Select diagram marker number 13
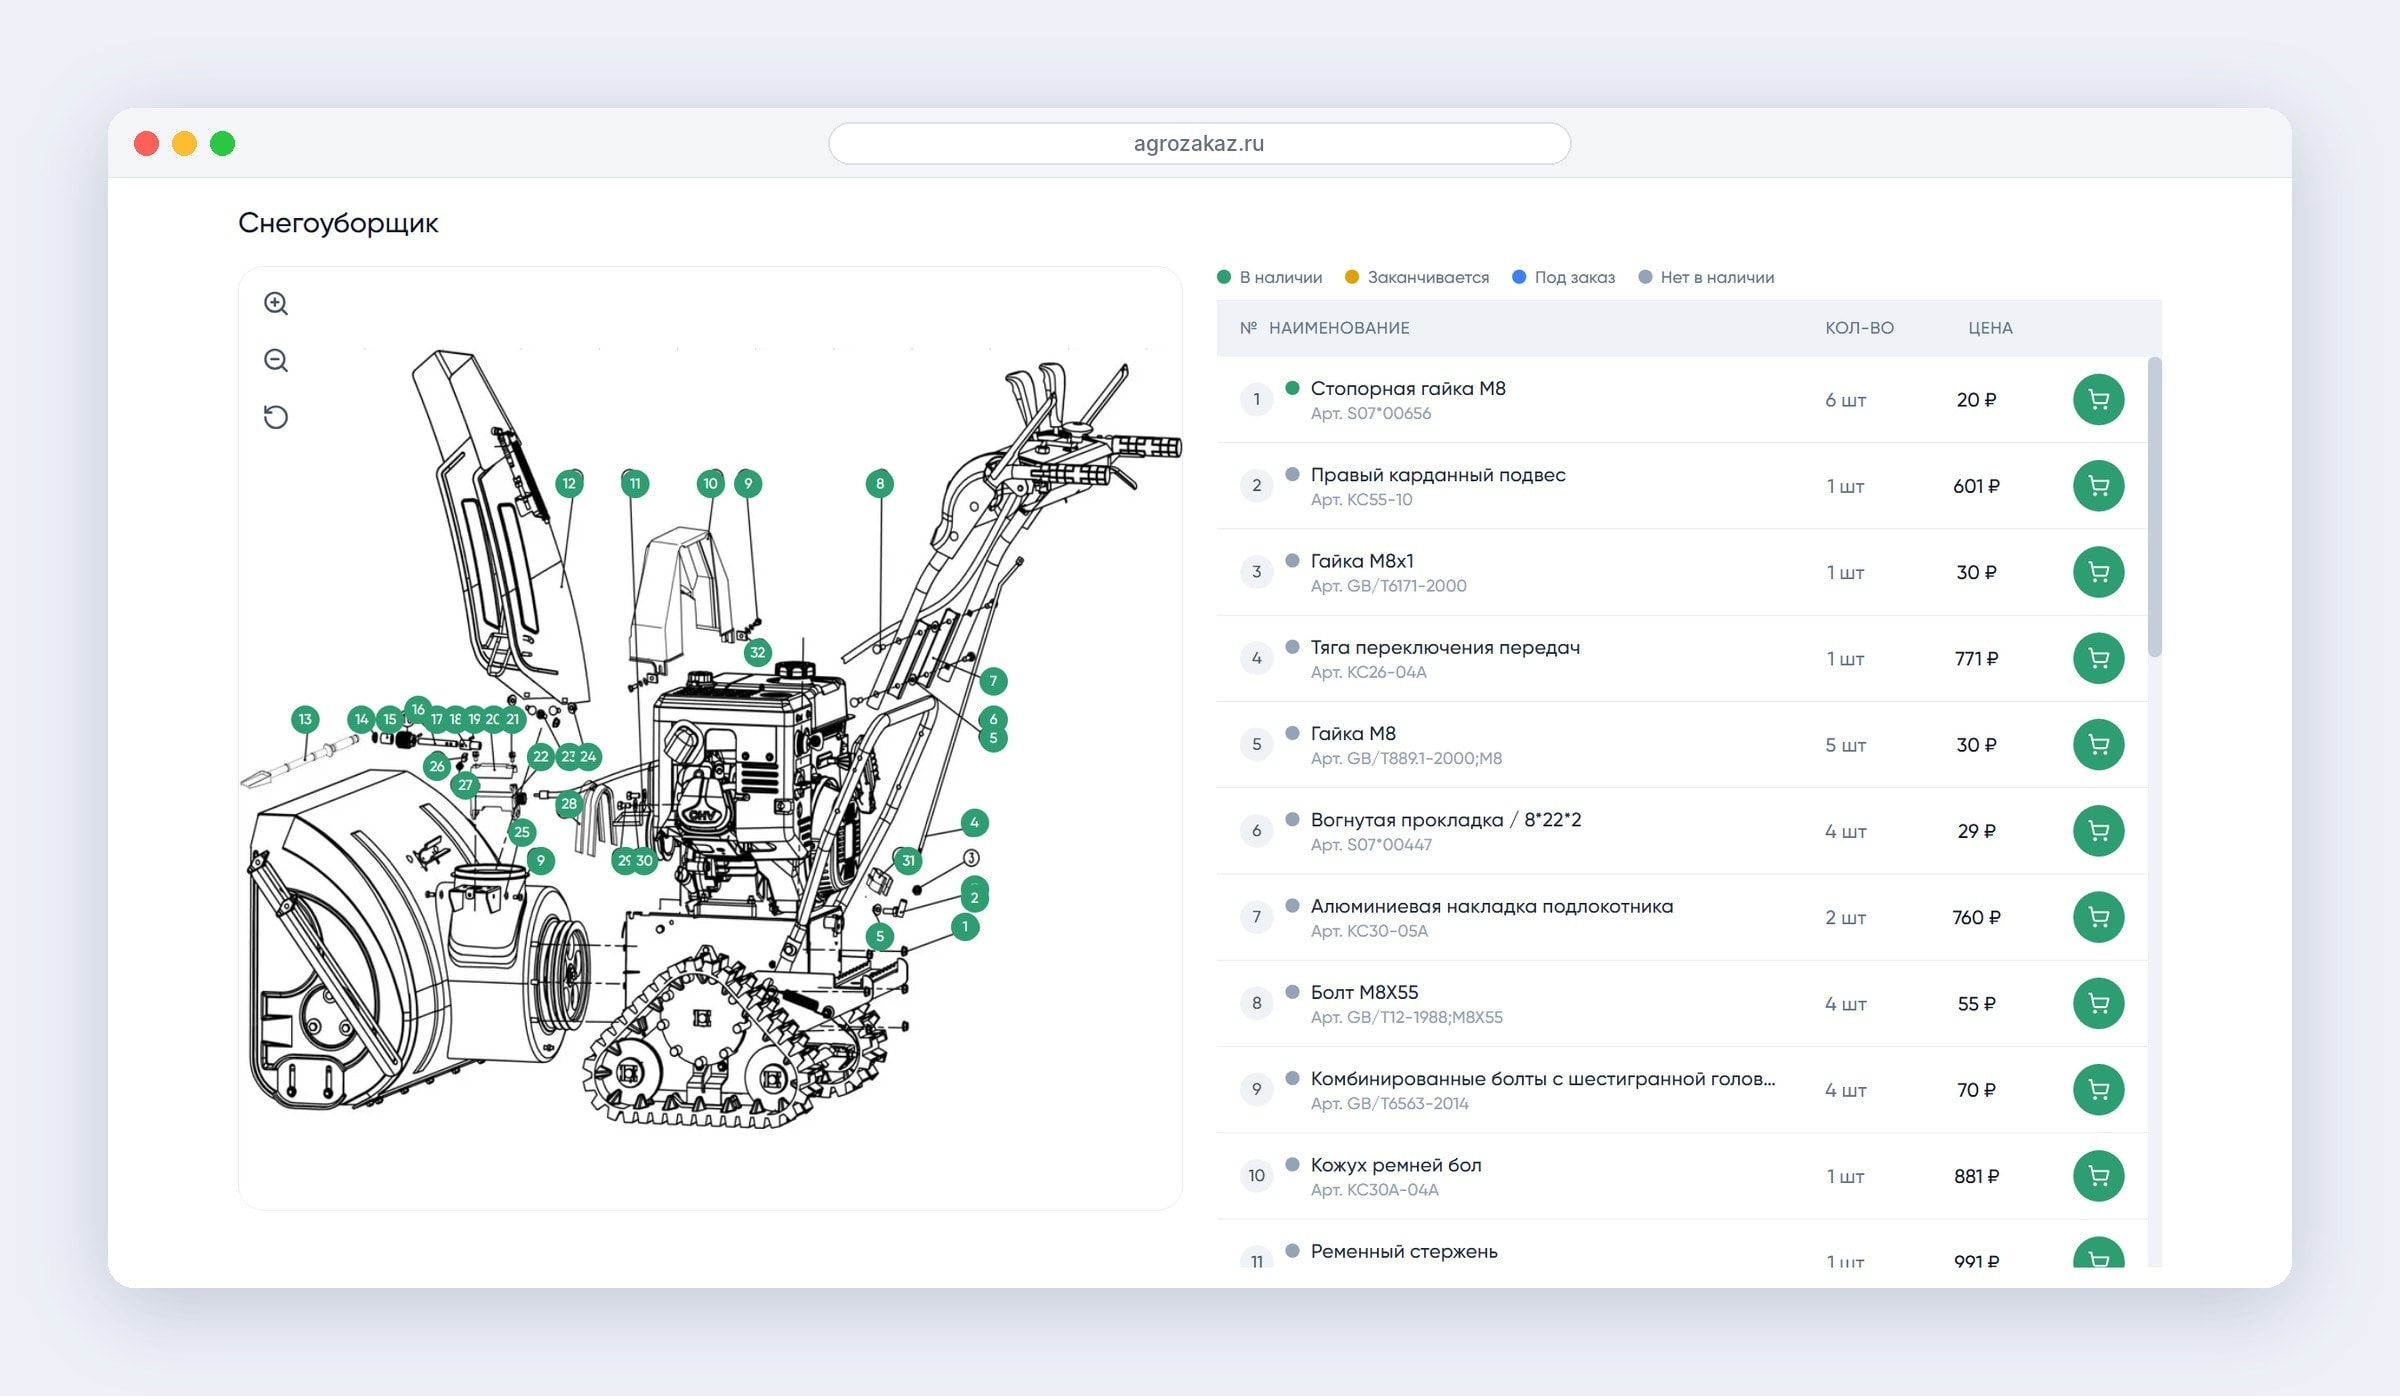The height and width of the screenshot is (1396, 2400). (x=305, y=719)
